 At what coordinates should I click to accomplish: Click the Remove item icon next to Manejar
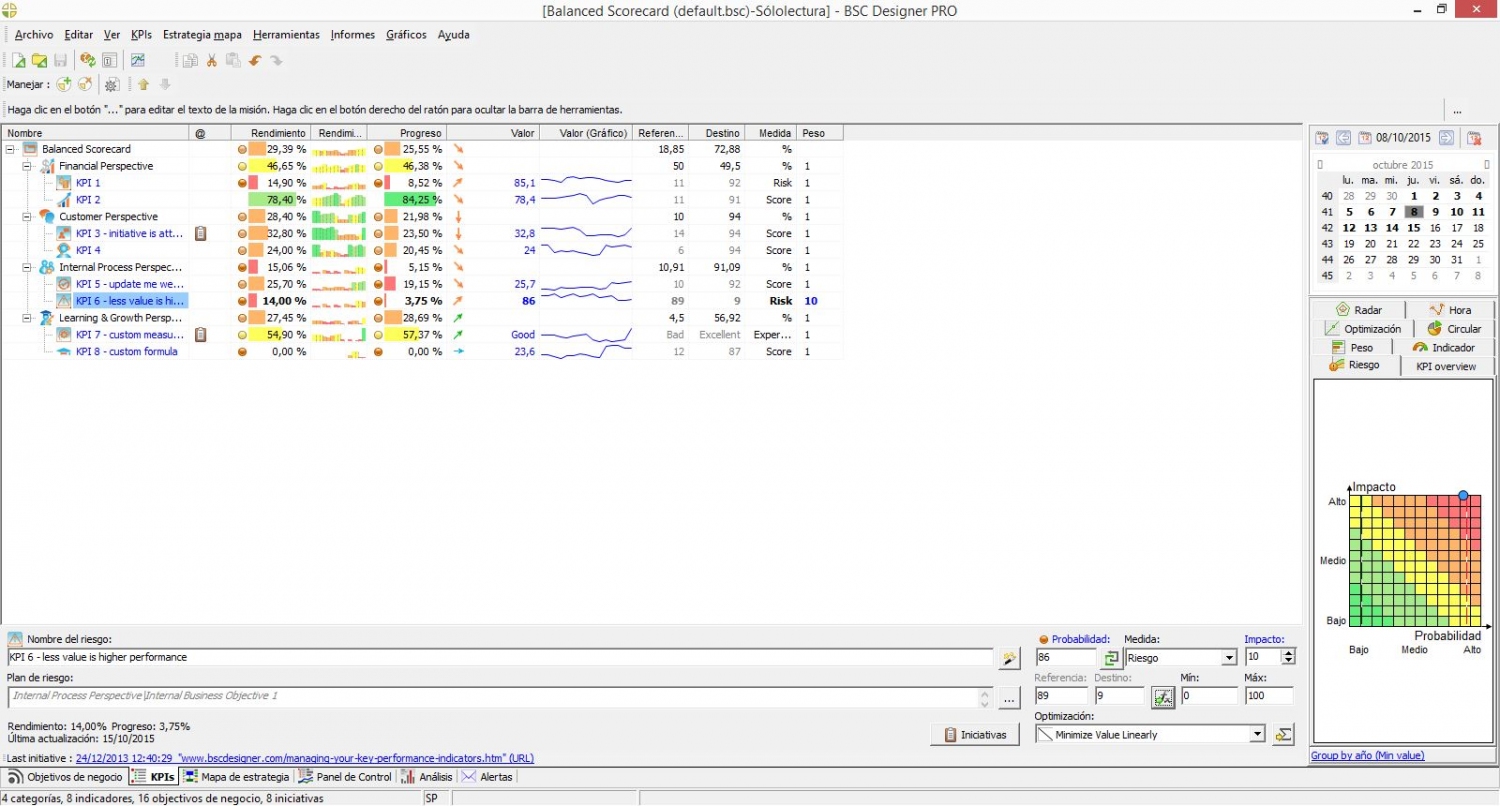click(85, 85)
